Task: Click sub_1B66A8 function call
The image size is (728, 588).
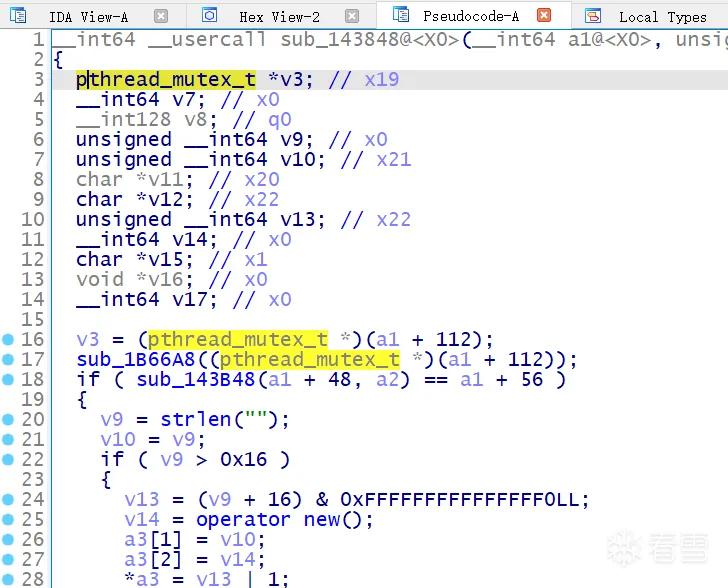Action: [x=136, y=359]
